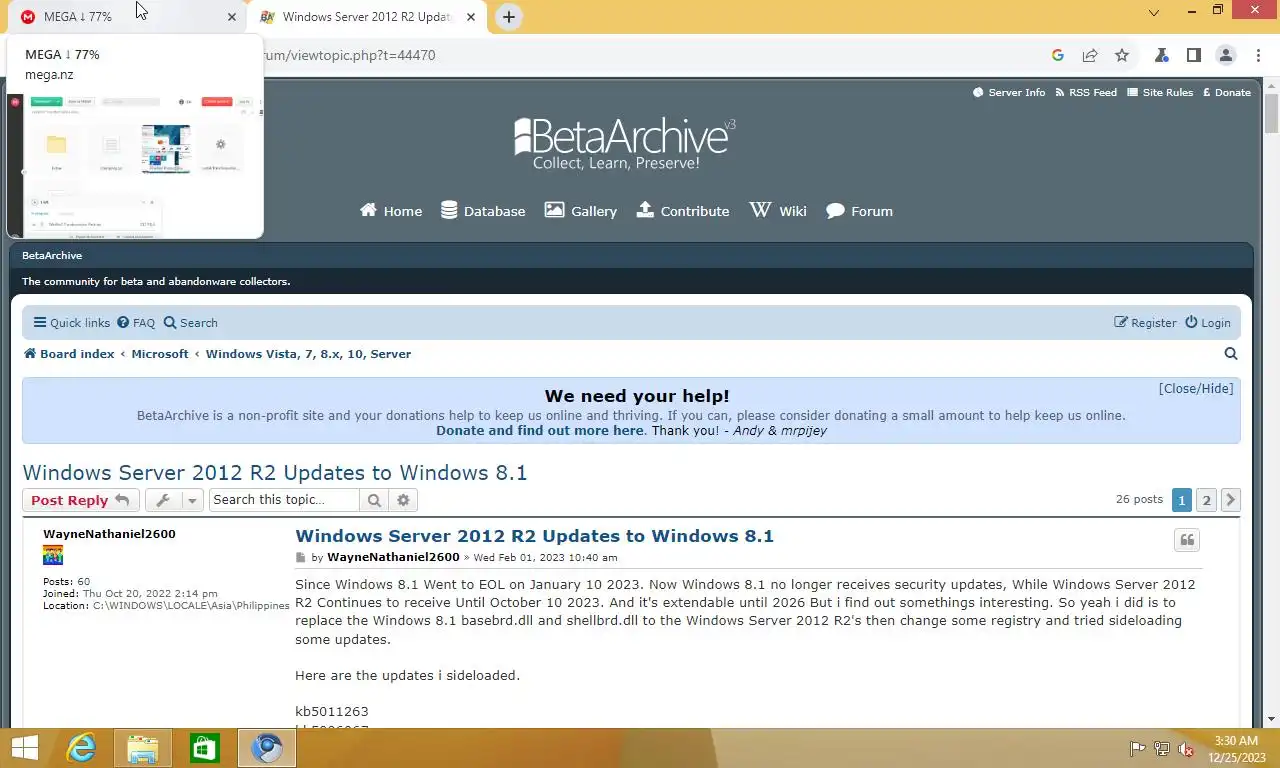The height and width of the screenshot is (768, 1280).
Task: Expand the Quick links menu
Action: 71,323
